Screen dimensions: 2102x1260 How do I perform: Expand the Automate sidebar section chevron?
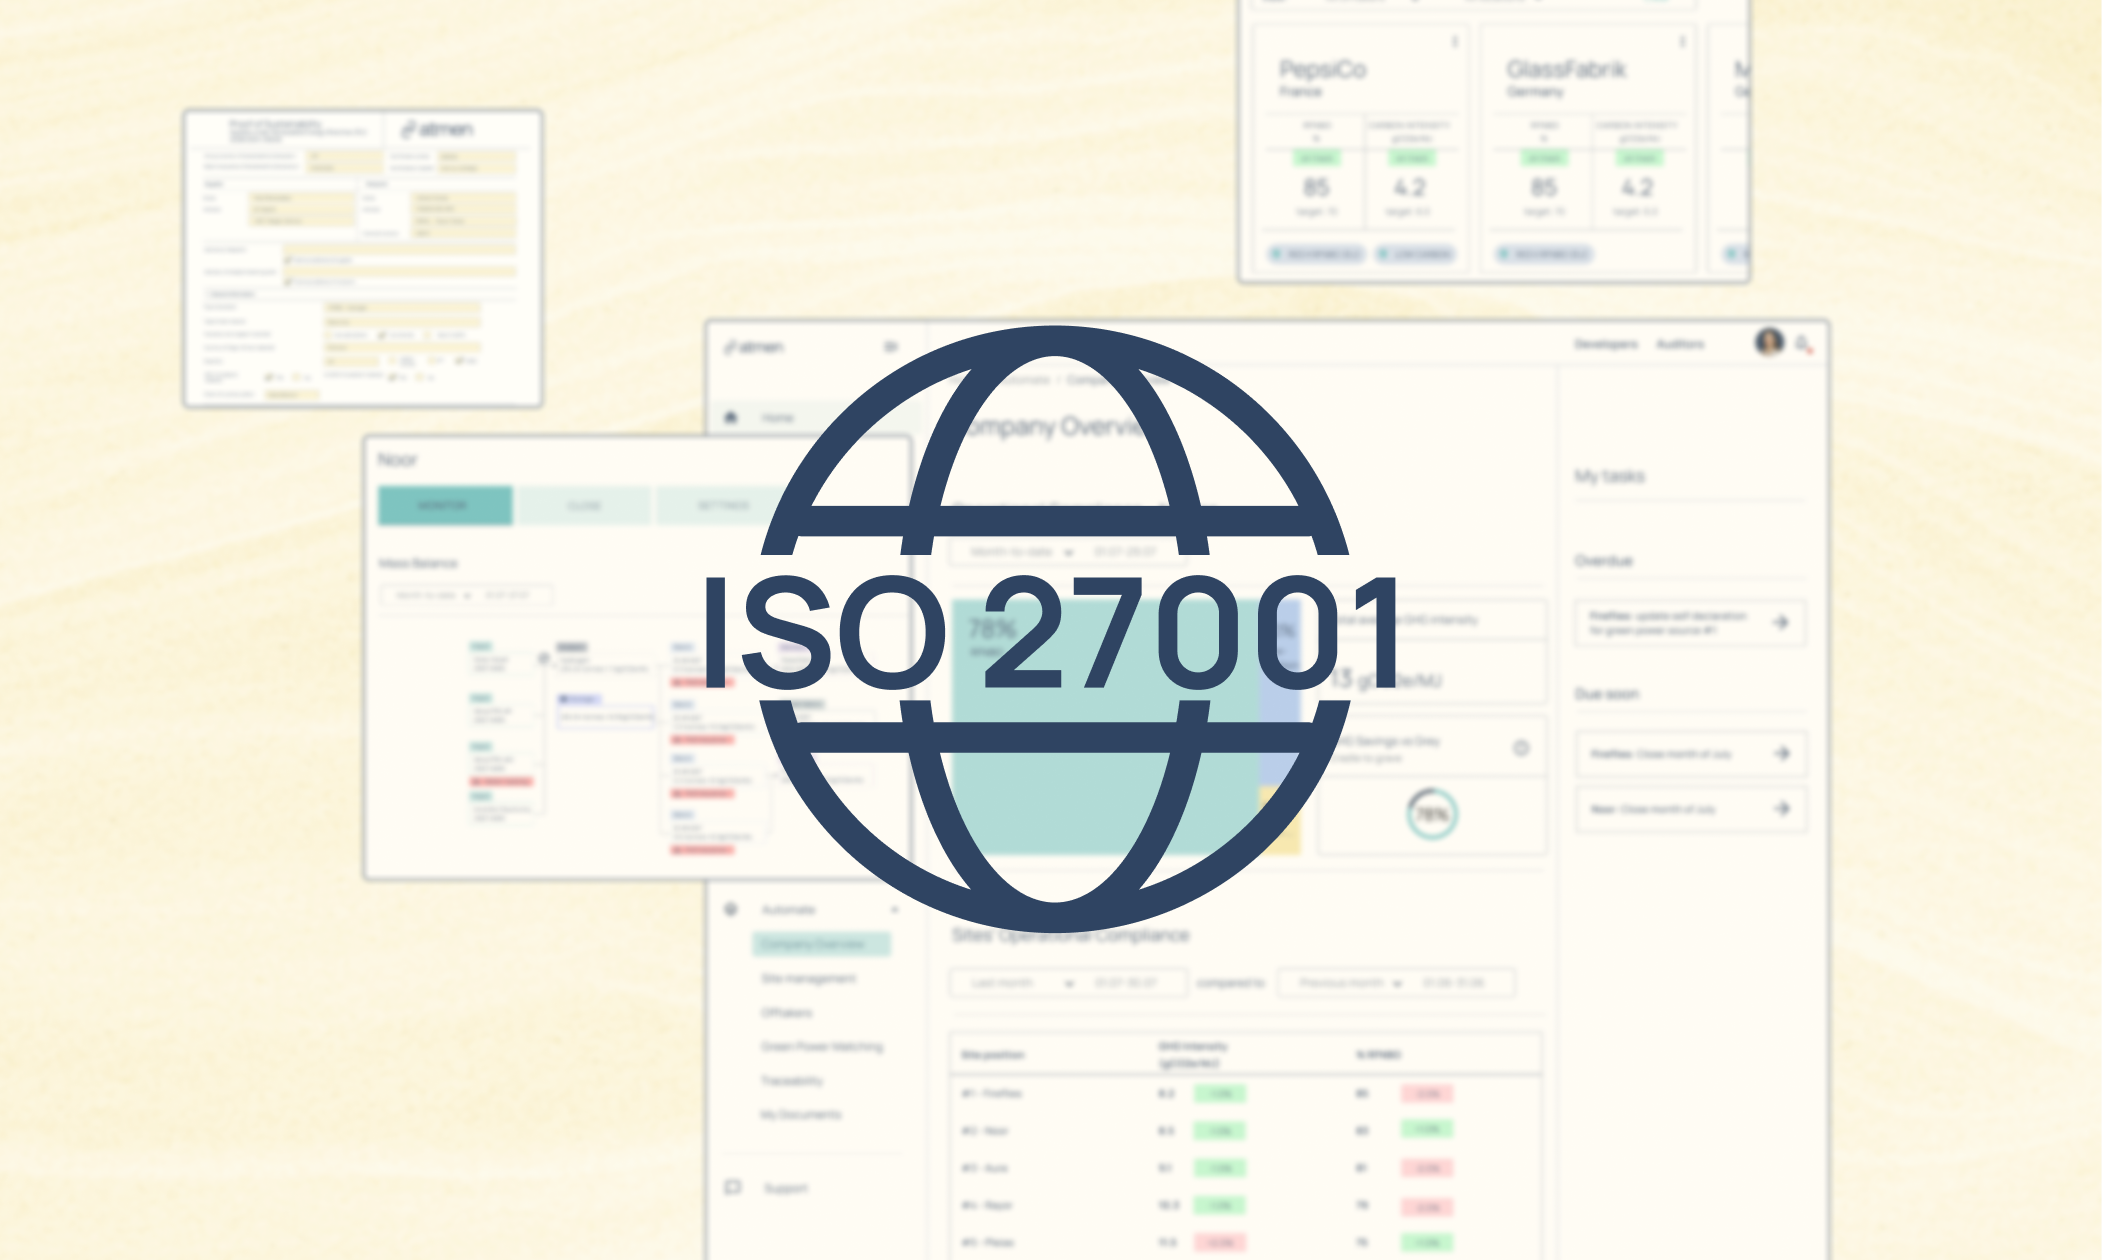click(894, 910)
